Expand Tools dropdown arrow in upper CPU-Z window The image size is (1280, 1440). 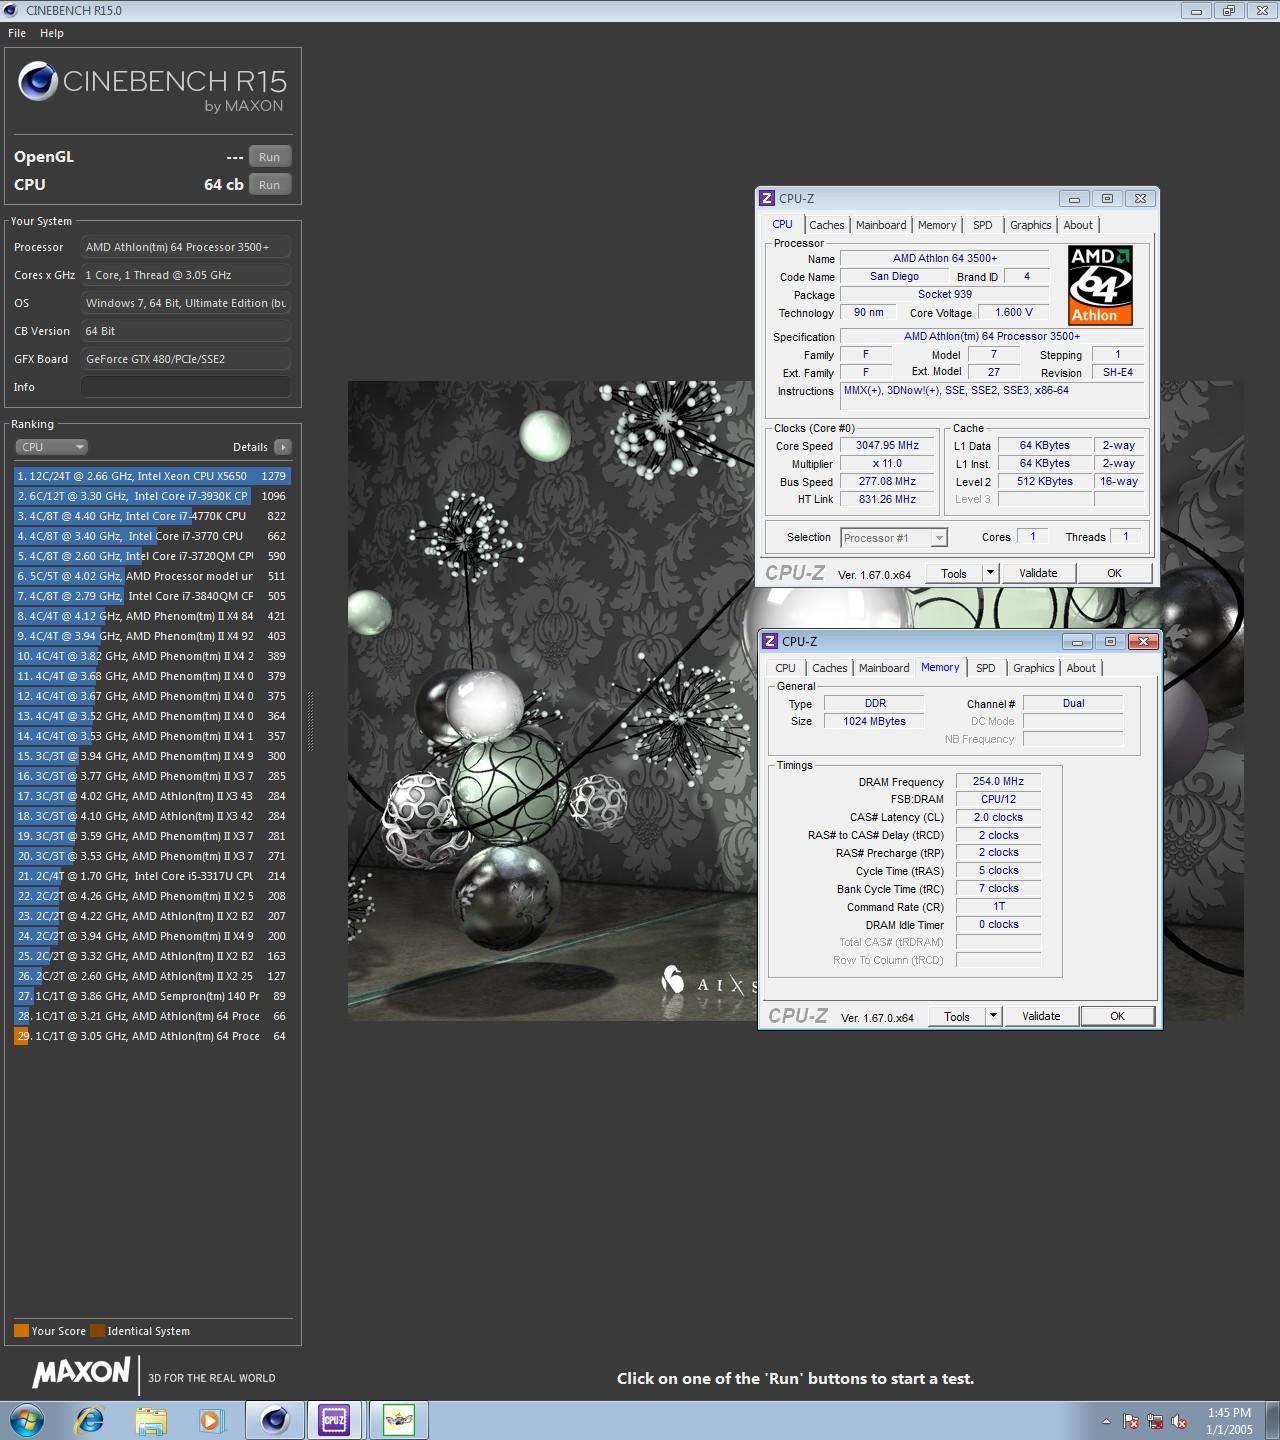click(990, 573)
